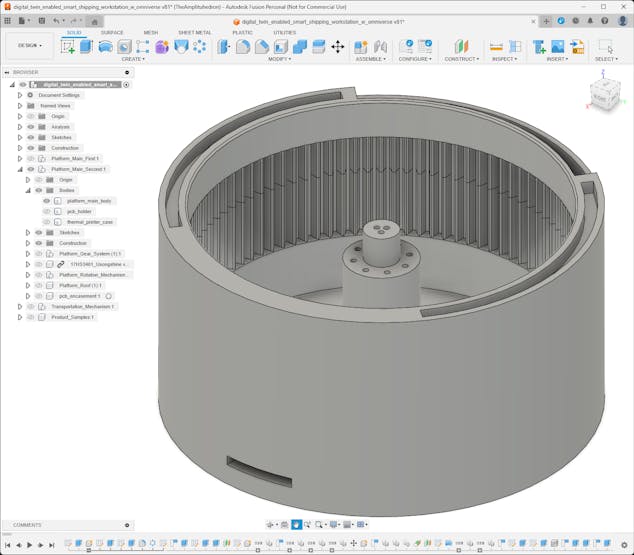
Task: Select the Extrude tool in Create group
Action: coord(86,46)
